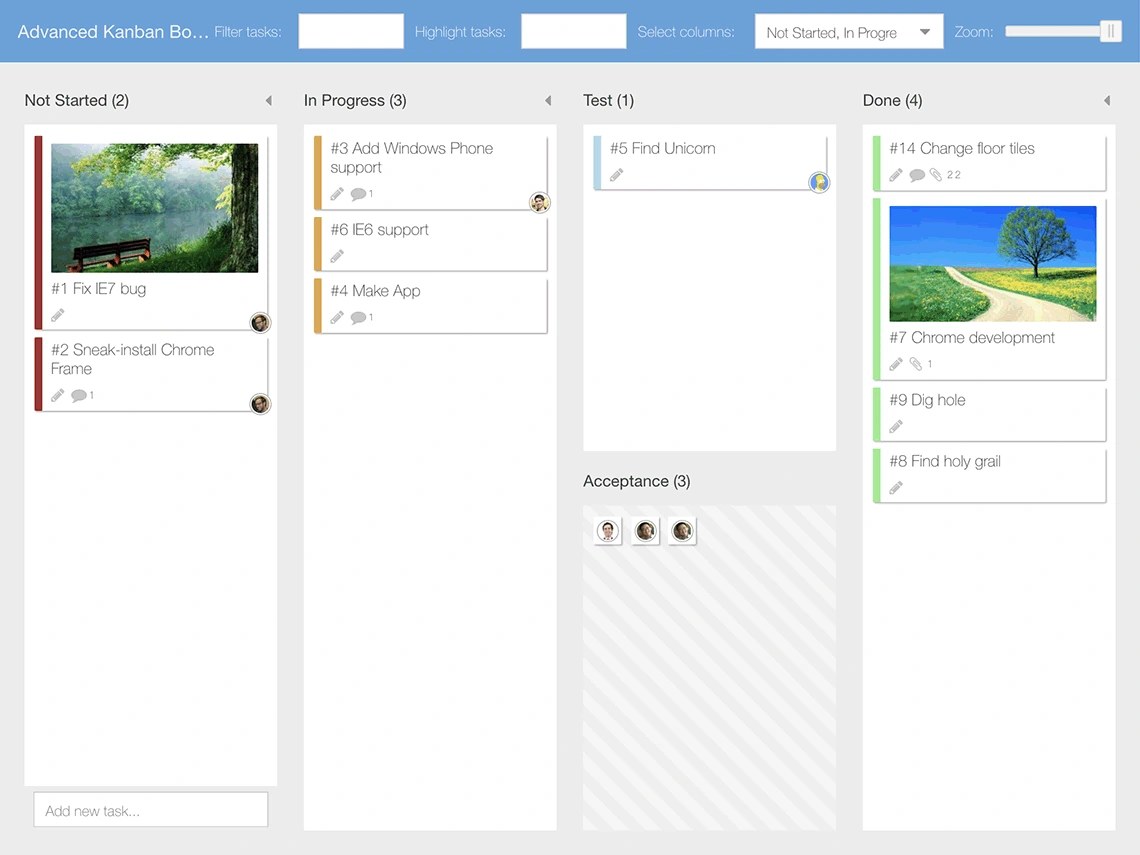Edit #8 Find holy grail pencil icon
The image size is (1140, 855).
tap(896, 487)
